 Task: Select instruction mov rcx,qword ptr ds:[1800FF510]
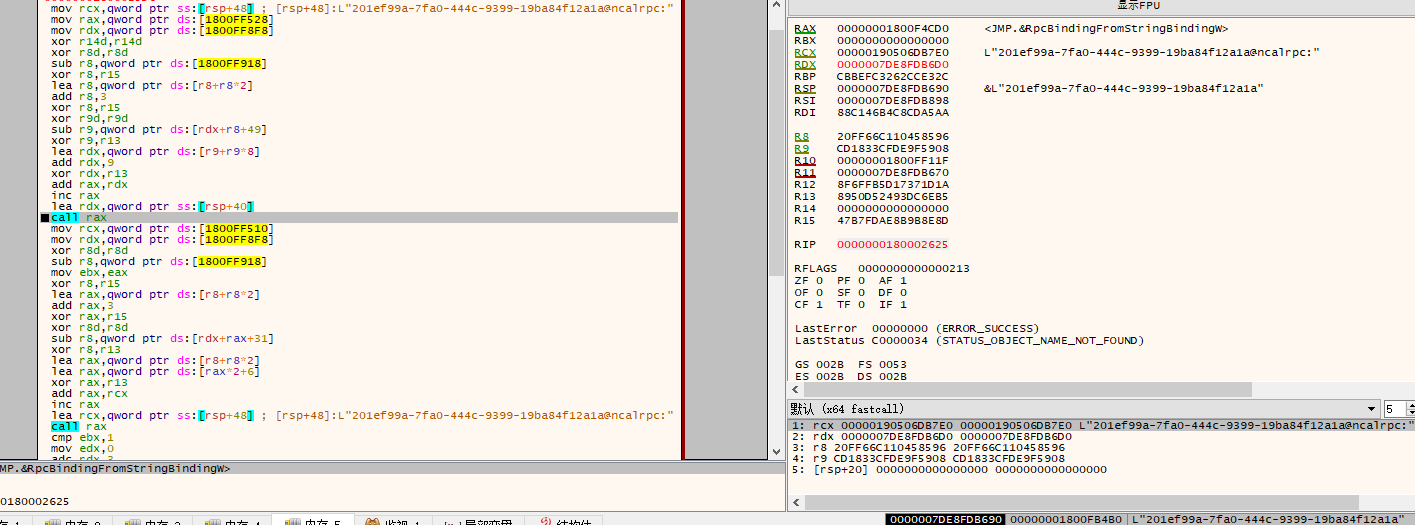162,228
